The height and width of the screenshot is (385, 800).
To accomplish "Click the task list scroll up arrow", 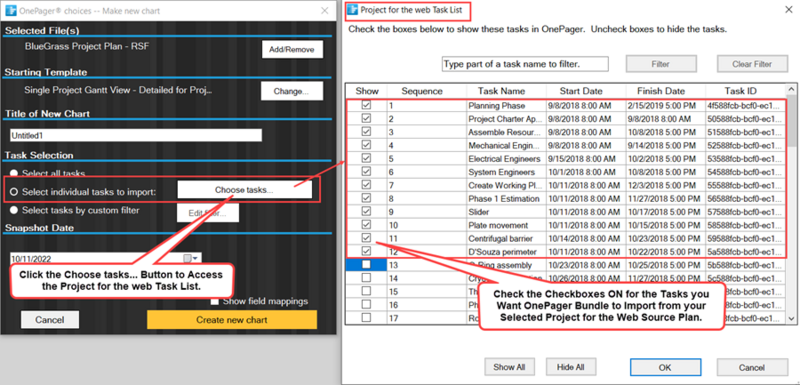I will click(791, 88).
